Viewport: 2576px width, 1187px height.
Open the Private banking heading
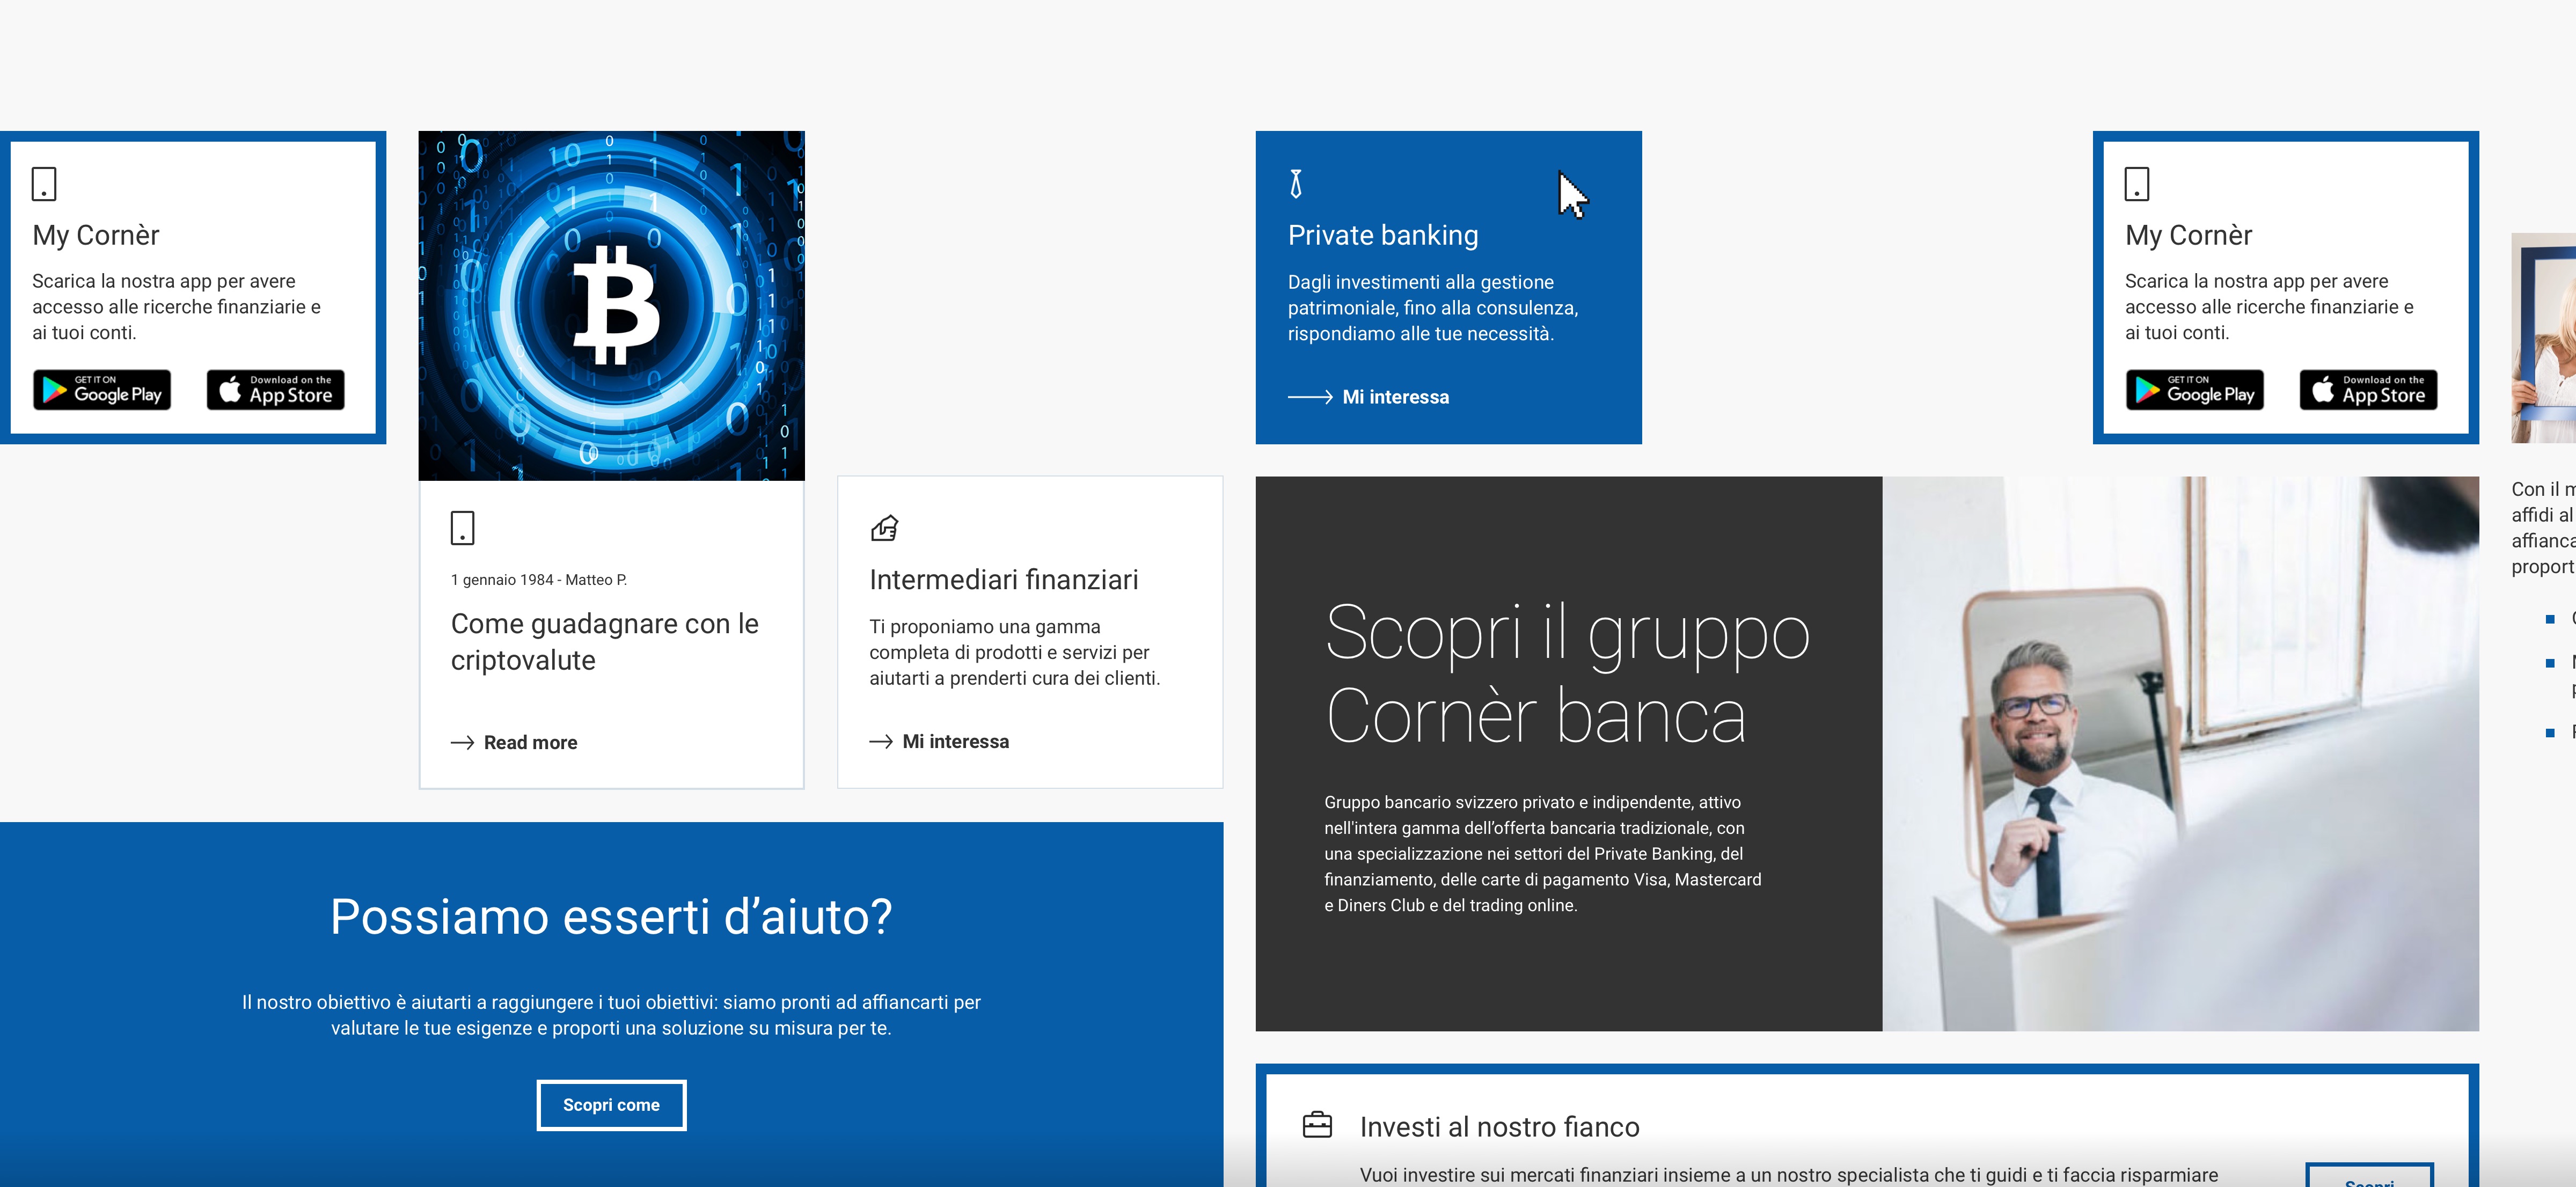(1383, 235)
